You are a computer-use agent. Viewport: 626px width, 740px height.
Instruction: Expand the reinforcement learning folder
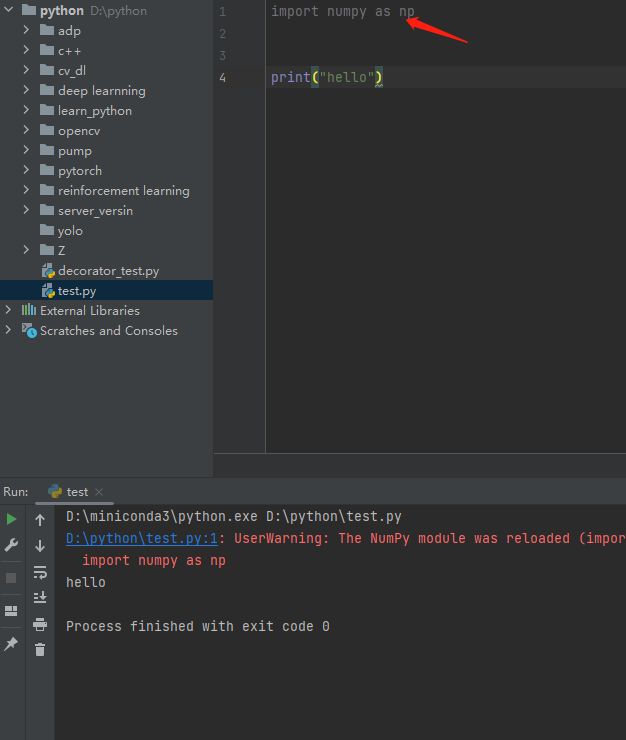[26, 190]
